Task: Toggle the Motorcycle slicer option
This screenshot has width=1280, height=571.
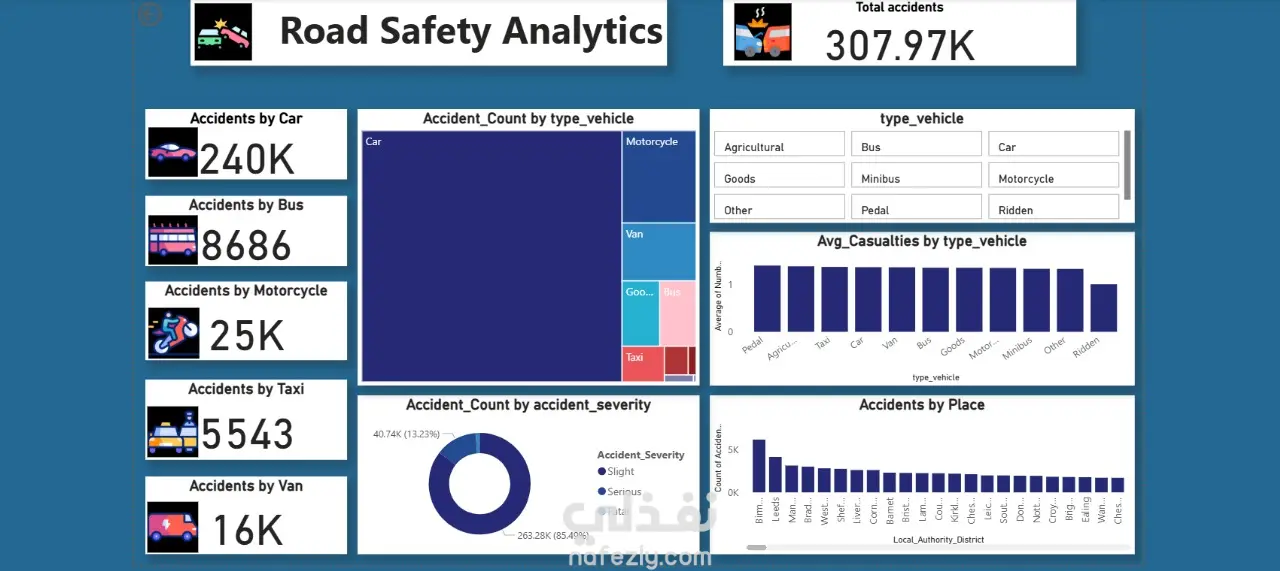Action: click(1054, 175)
